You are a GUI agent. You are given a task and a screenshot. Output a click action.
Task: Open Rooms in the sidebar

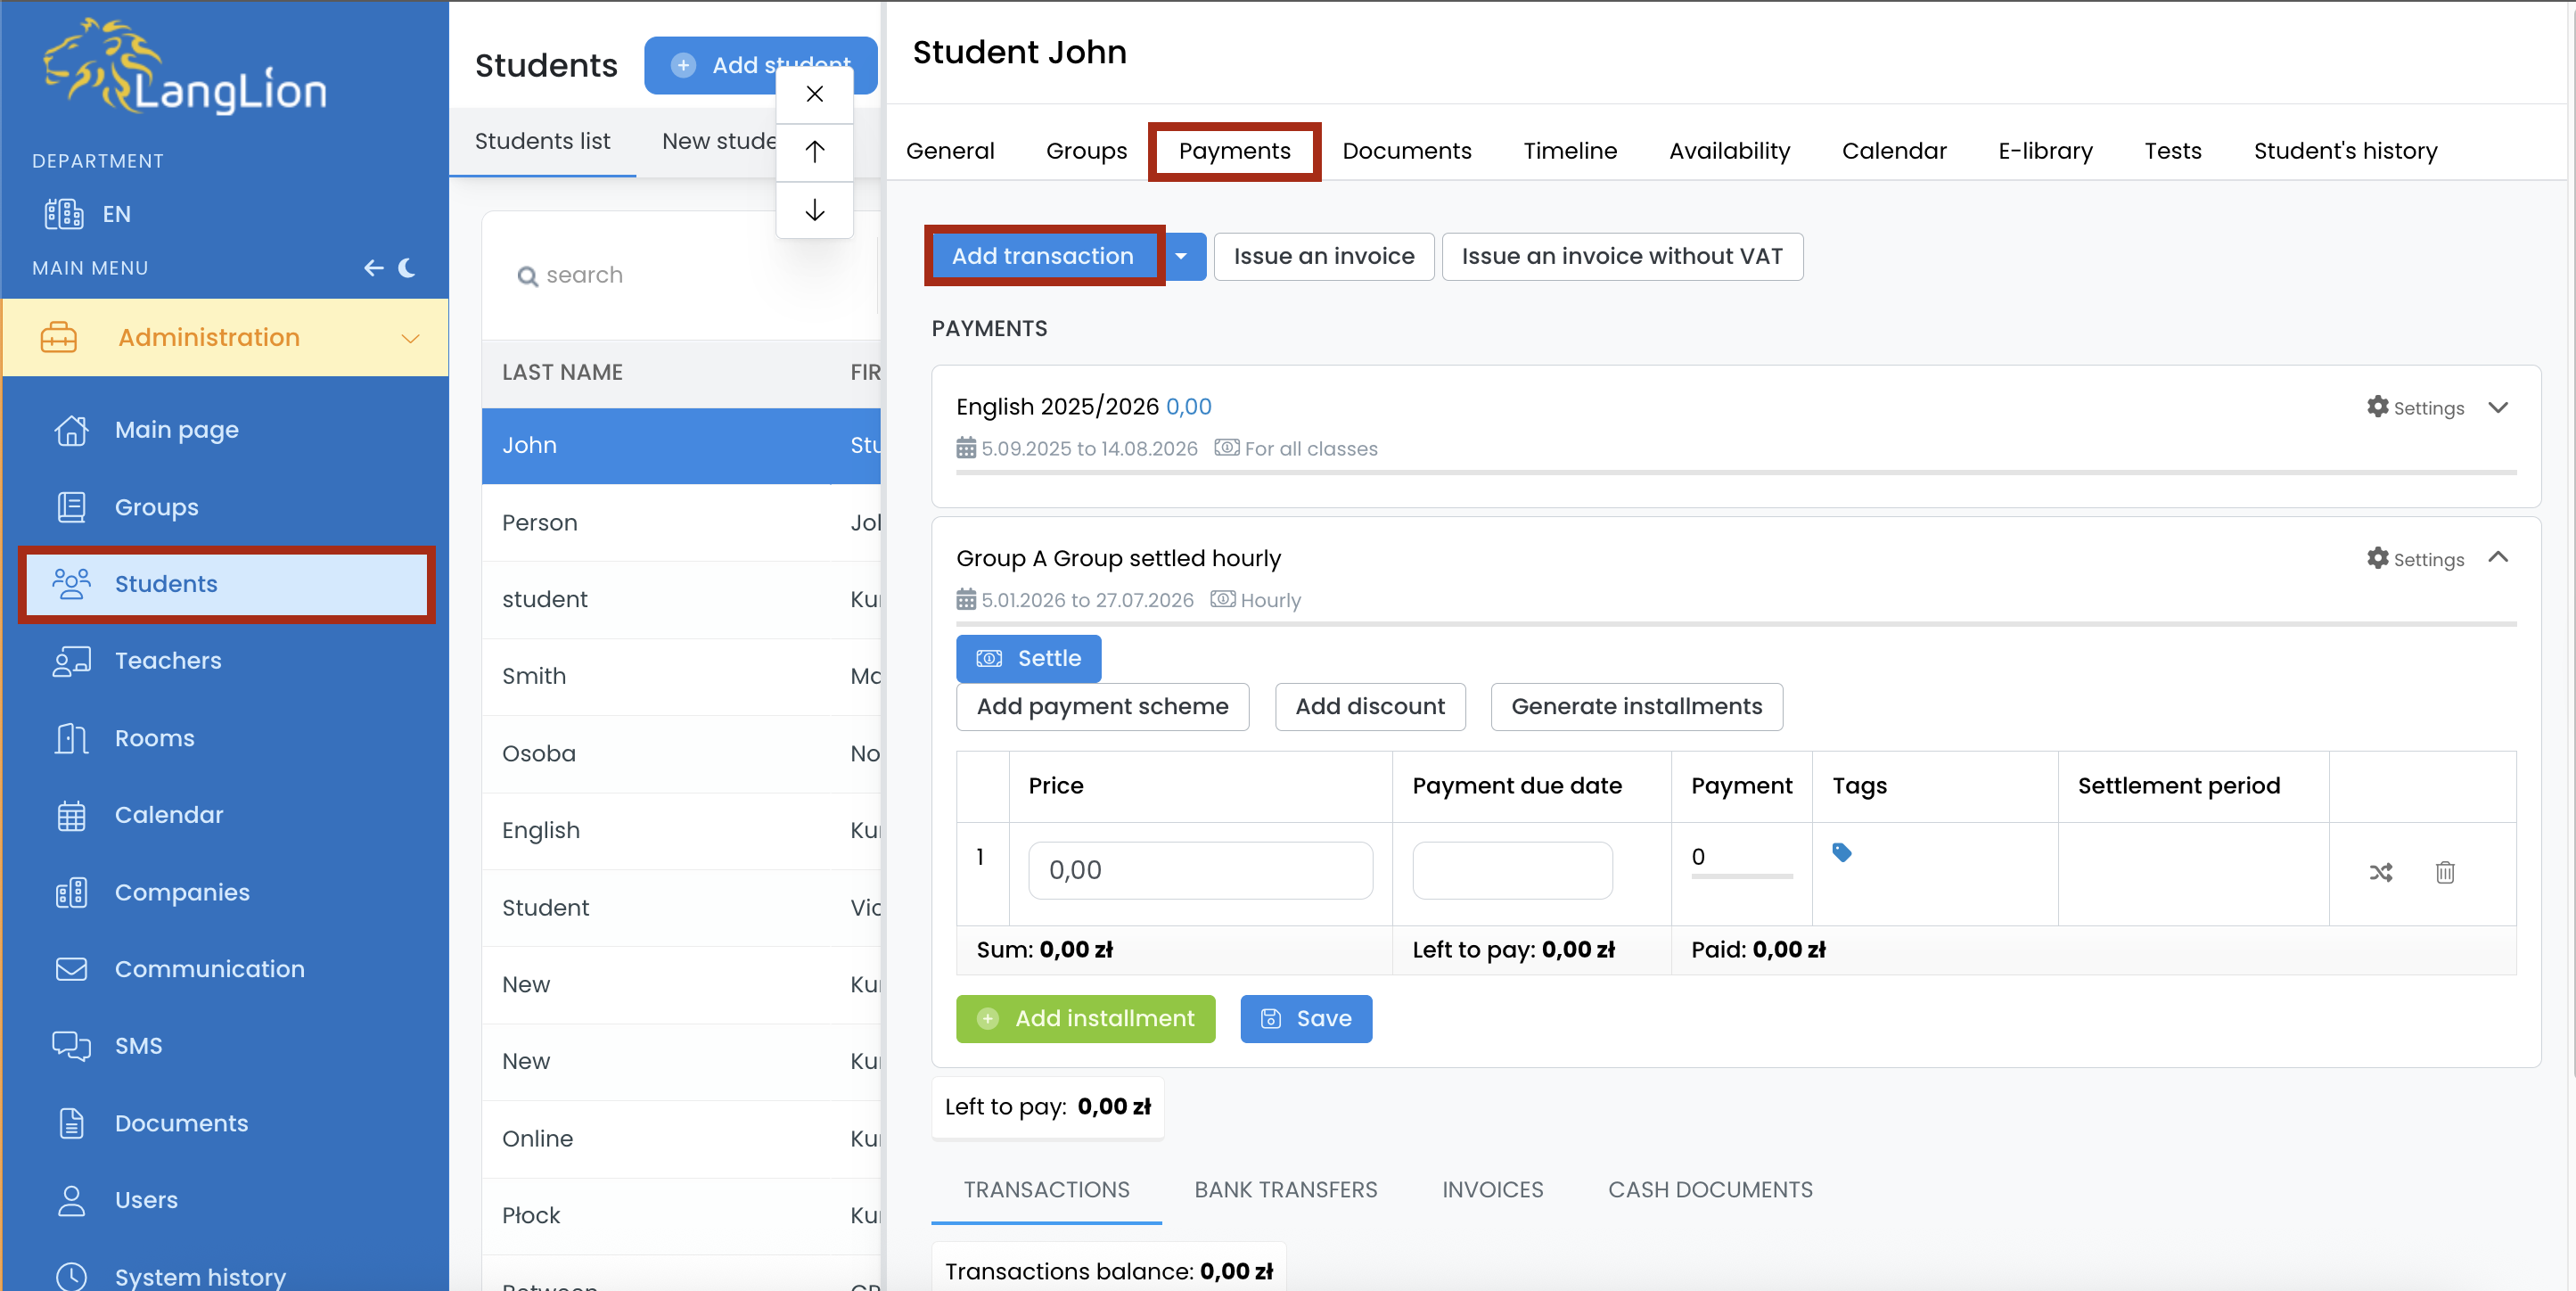pyautogui.click(x=154, y=738)
